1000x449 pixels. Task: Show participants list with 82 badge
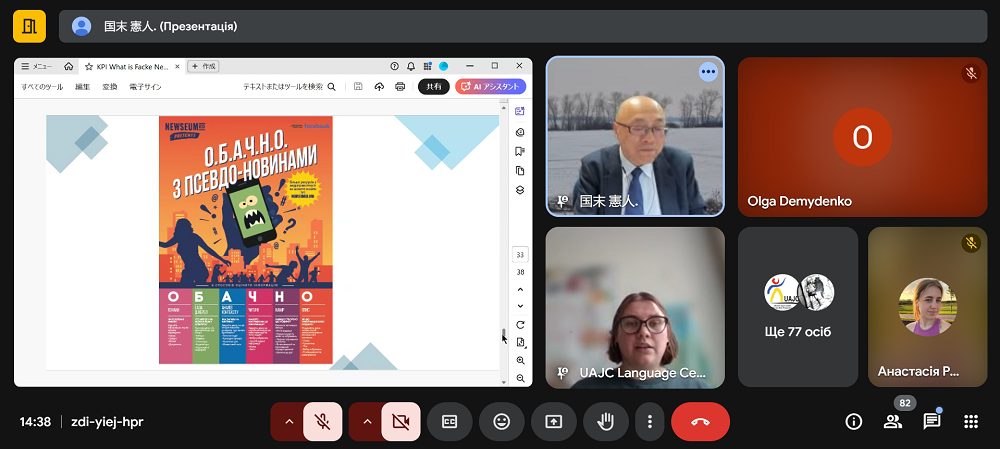click(x=892, y=422)
